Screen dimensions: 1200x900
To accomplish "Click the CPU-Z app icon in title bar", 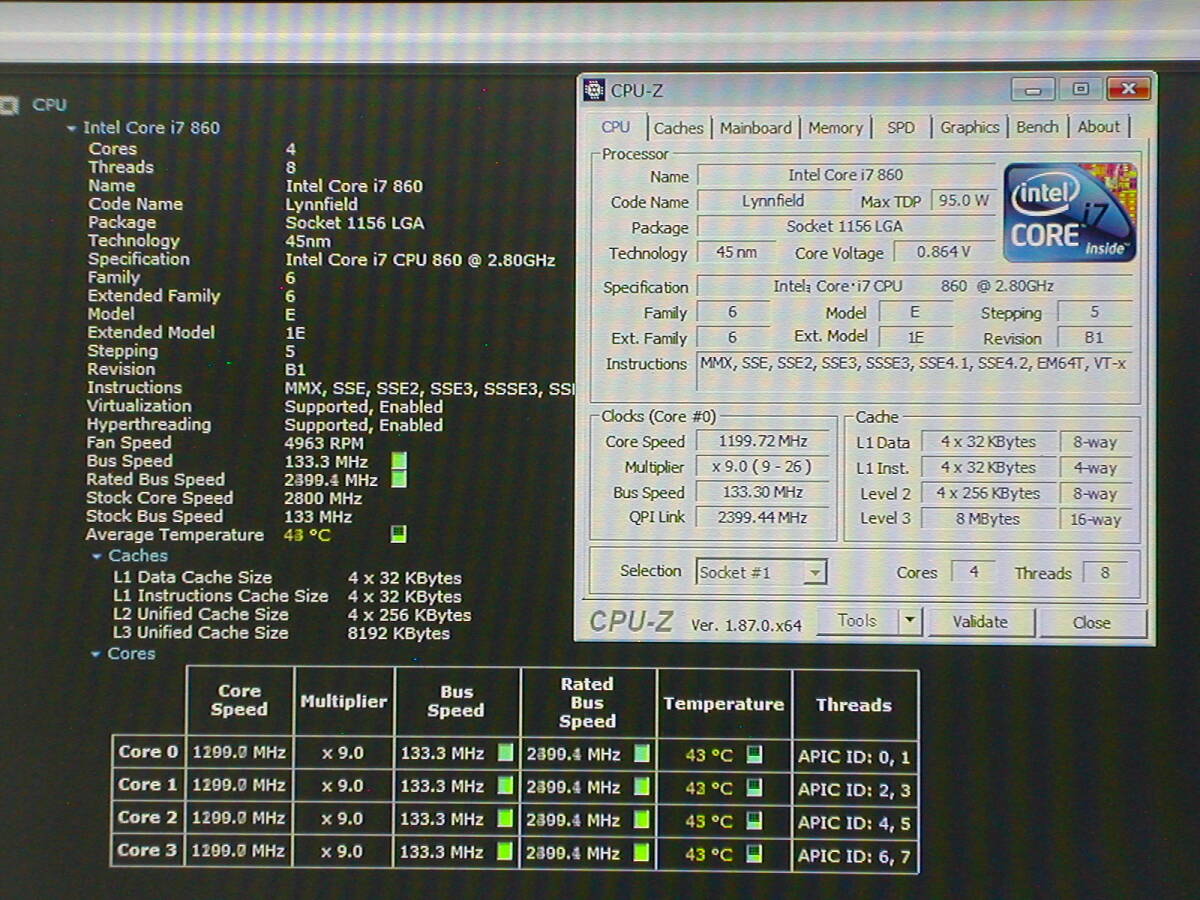I will (594, 90).
